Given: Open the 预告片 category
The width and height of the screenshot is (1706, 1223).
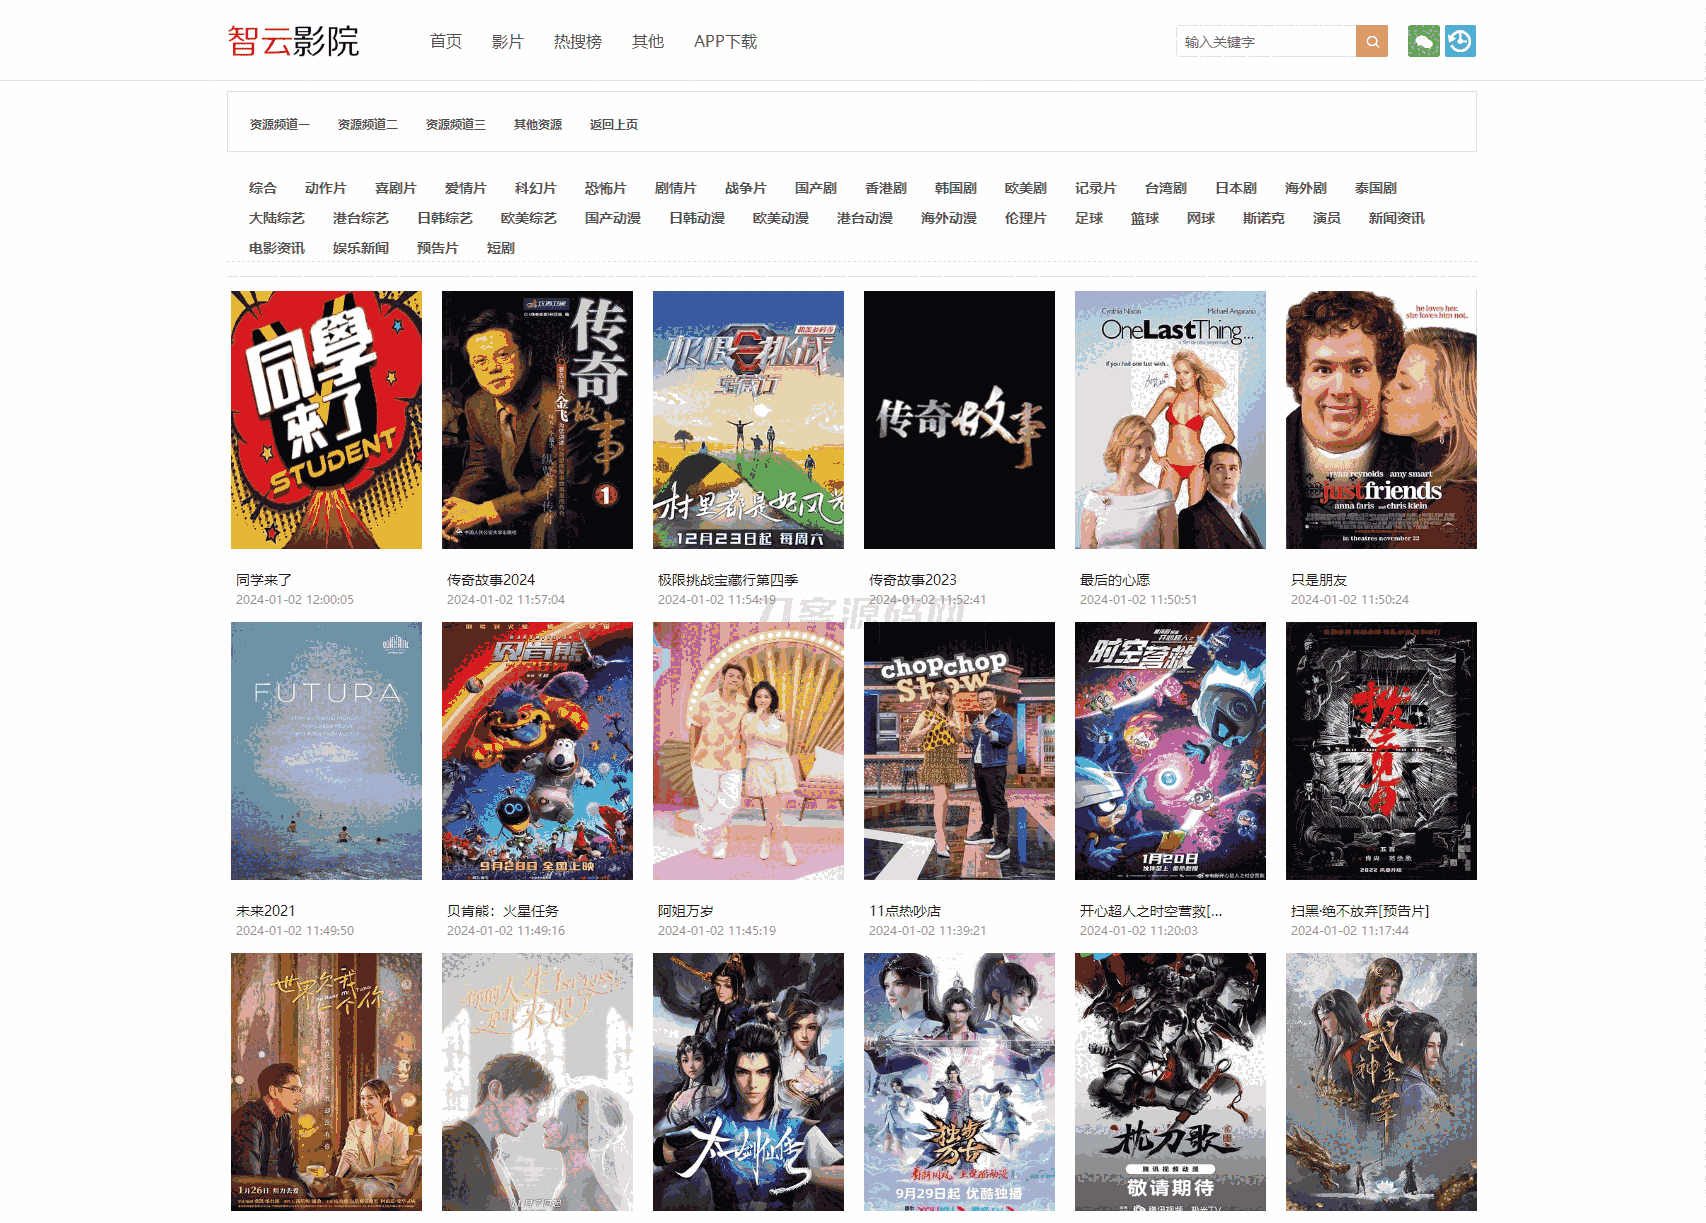Looking at the screenshot, I should [438, 248].
